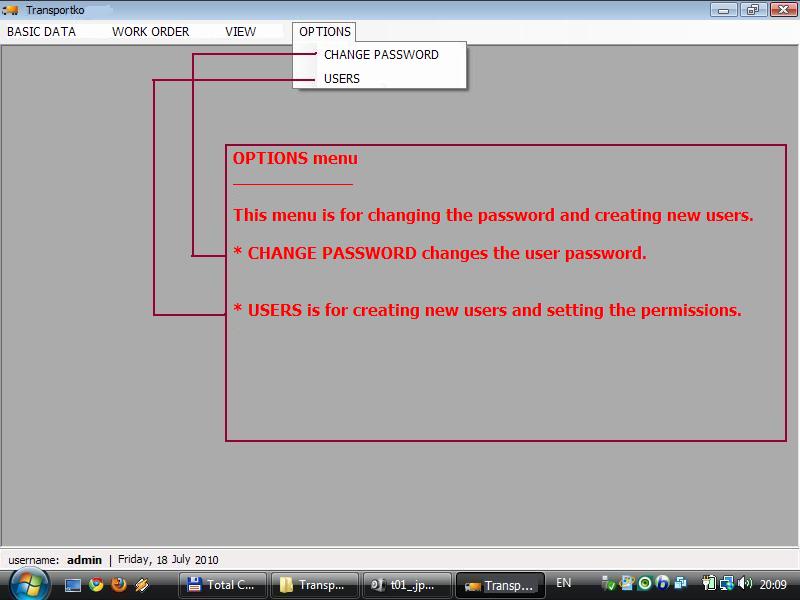Click the network connection tray icon
Screen dimensions: 800x600
coord(727,583)
